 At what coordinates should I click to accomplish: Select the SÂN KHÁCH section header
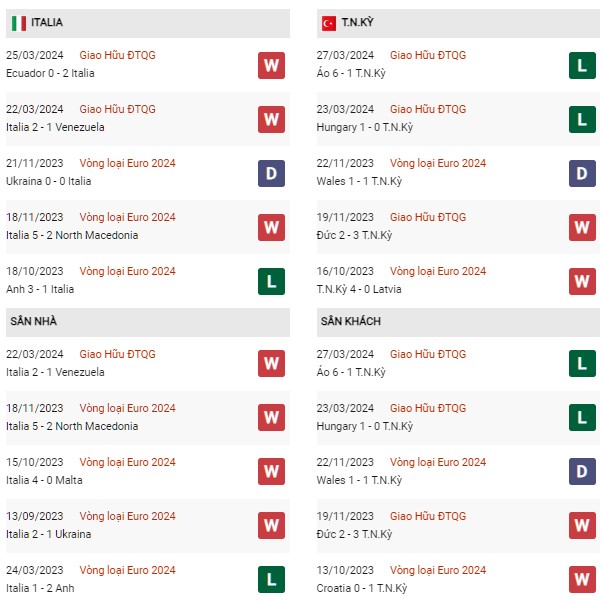[350, 321]
